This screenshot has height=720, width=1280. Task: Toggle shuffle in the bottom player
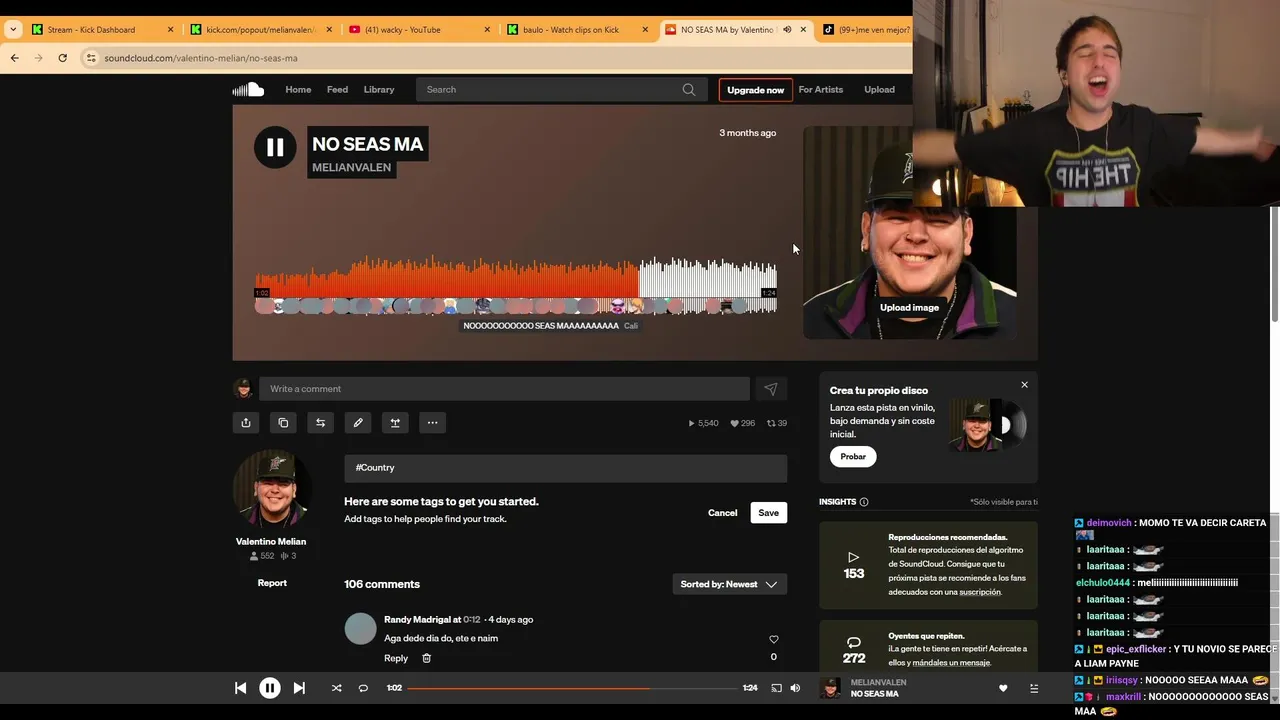tap(336, 688)
